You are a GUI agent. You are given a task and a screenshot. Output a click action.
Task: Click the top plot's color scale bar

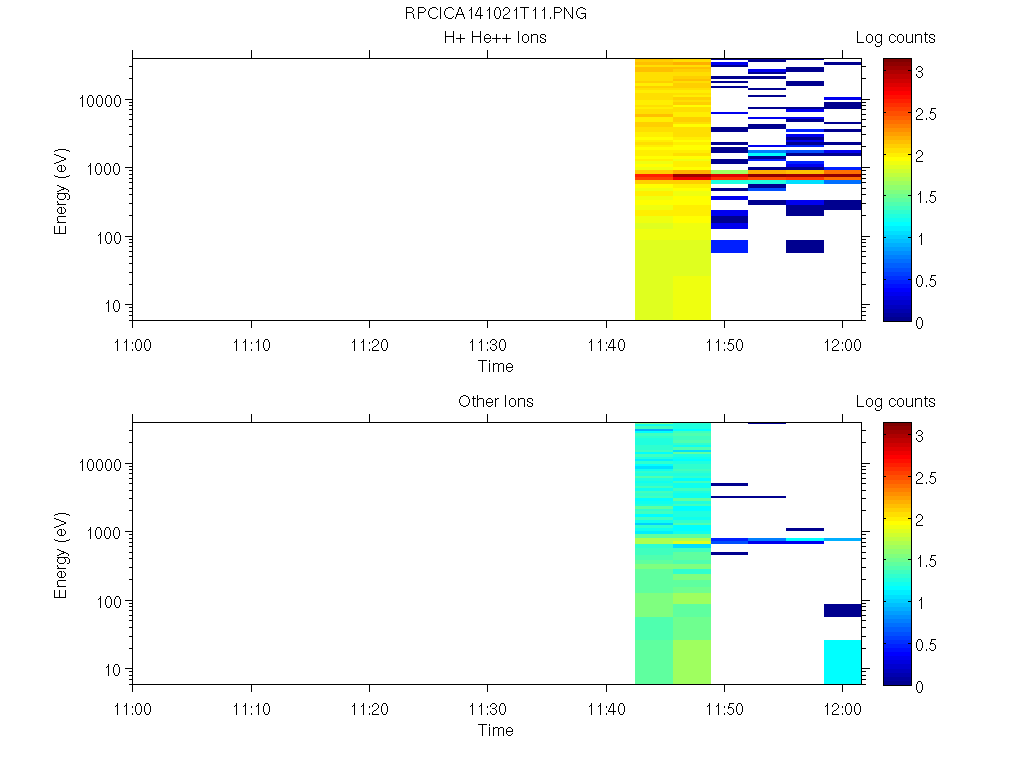[x=897, y=189]
